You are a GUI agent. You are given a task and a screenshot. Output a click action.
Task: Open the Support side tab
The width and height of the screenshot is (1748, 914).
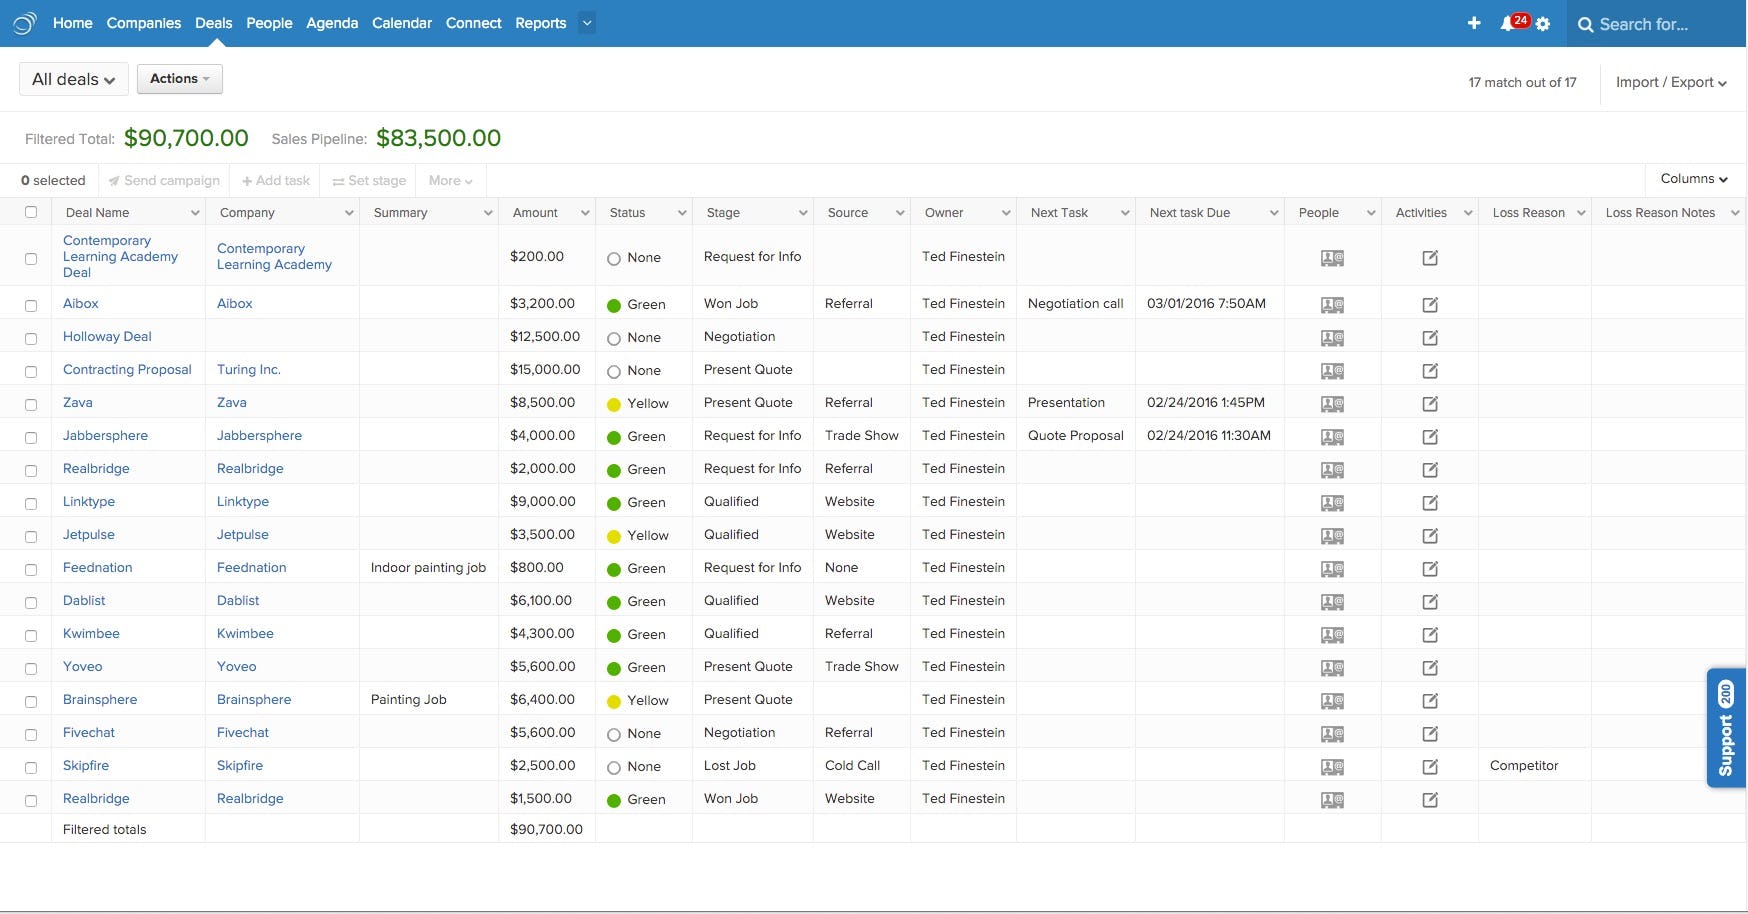click(1726, 727)
